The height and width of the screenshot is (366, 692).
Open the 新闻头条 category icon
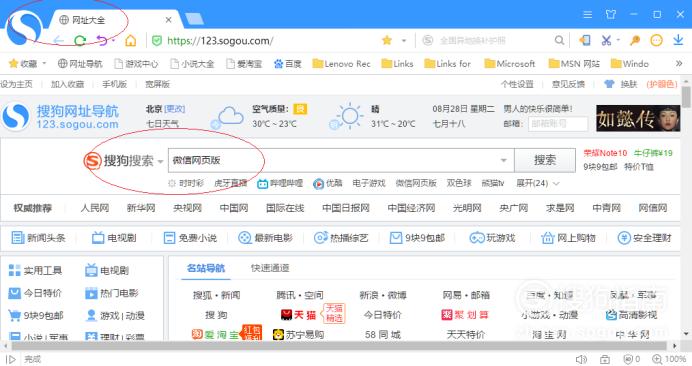(18, 238)
